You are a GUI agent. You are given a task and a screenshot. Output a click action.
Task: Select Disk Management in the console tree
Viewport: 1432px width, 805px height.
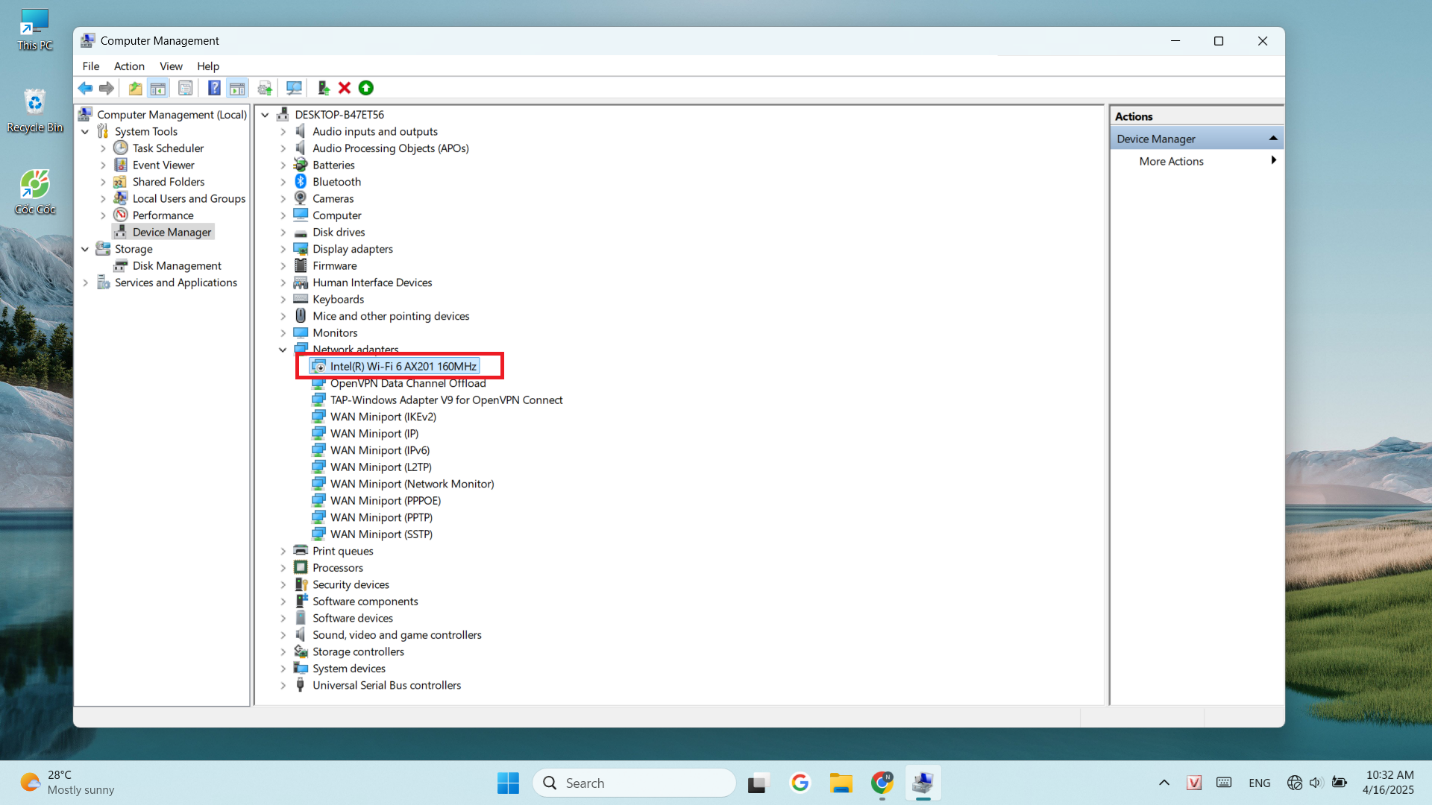(x=176, y=266)
